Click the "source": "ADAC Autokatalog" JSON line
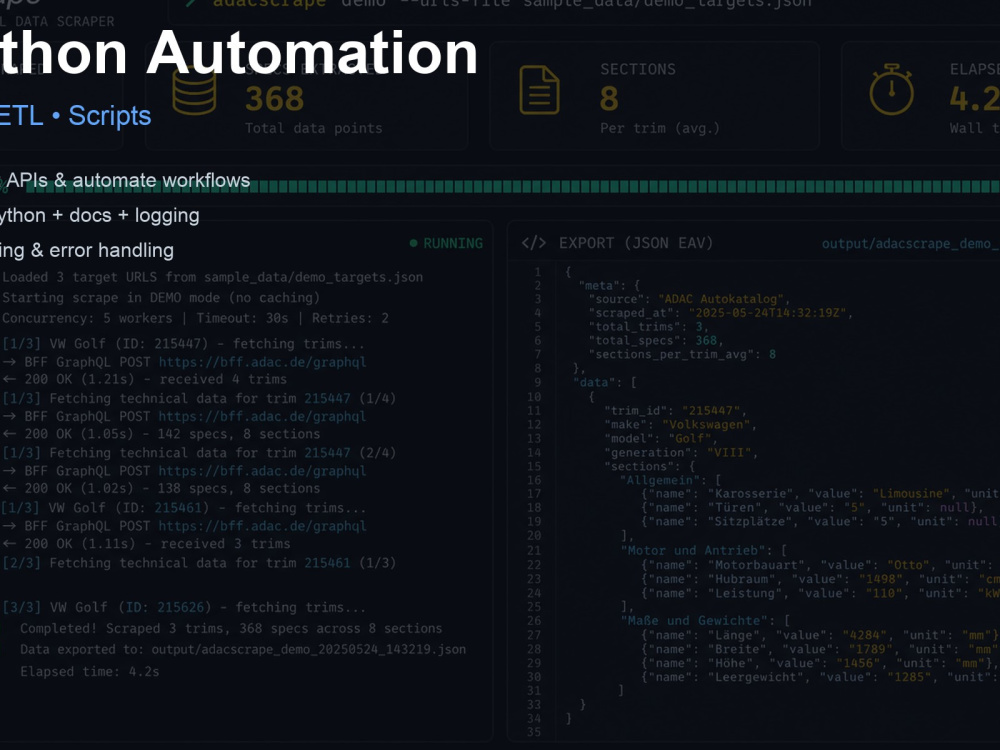1000x750 pixels. 689,299
